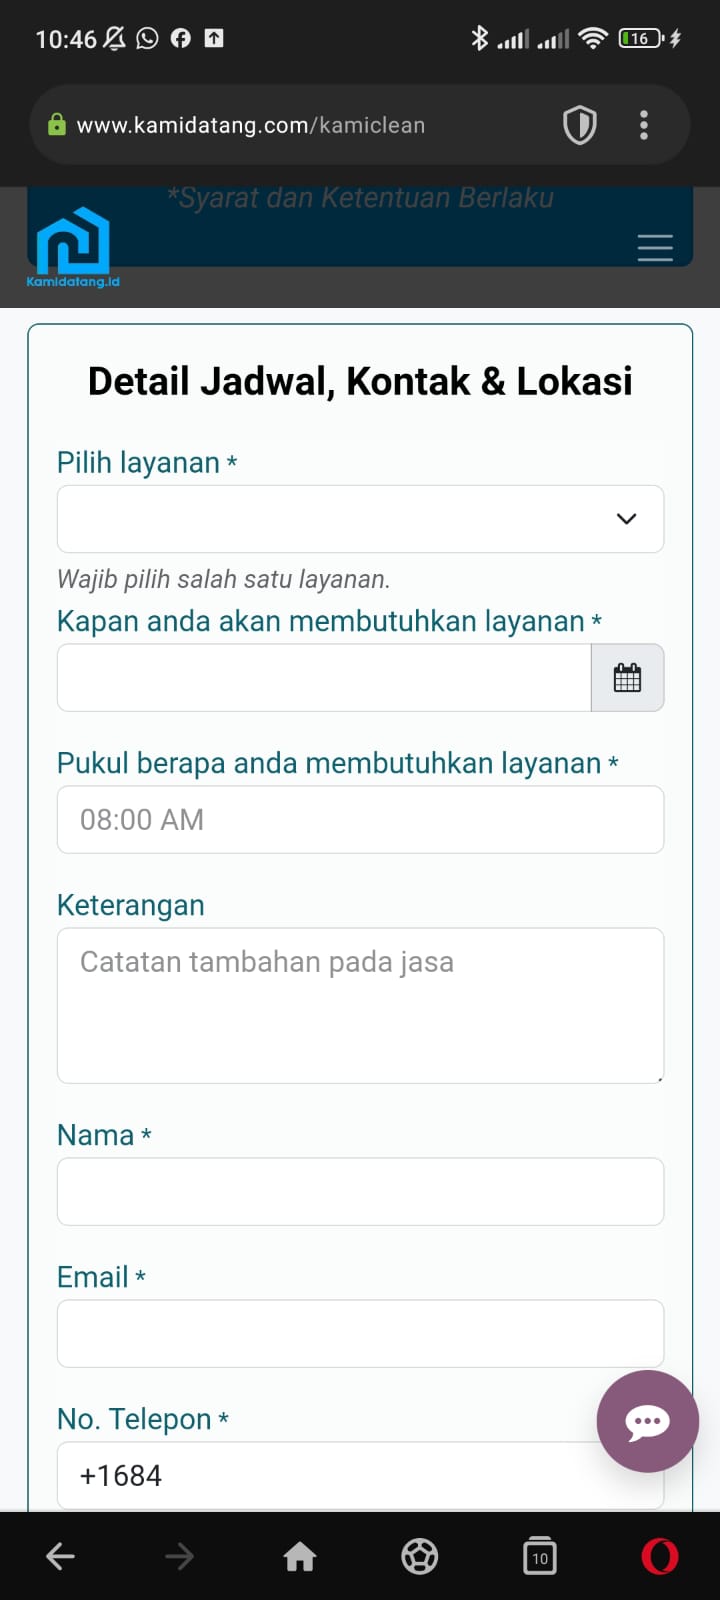Open the calendar date picker icon
This screenshot has height=1600, width=720.
pos(627,678)
